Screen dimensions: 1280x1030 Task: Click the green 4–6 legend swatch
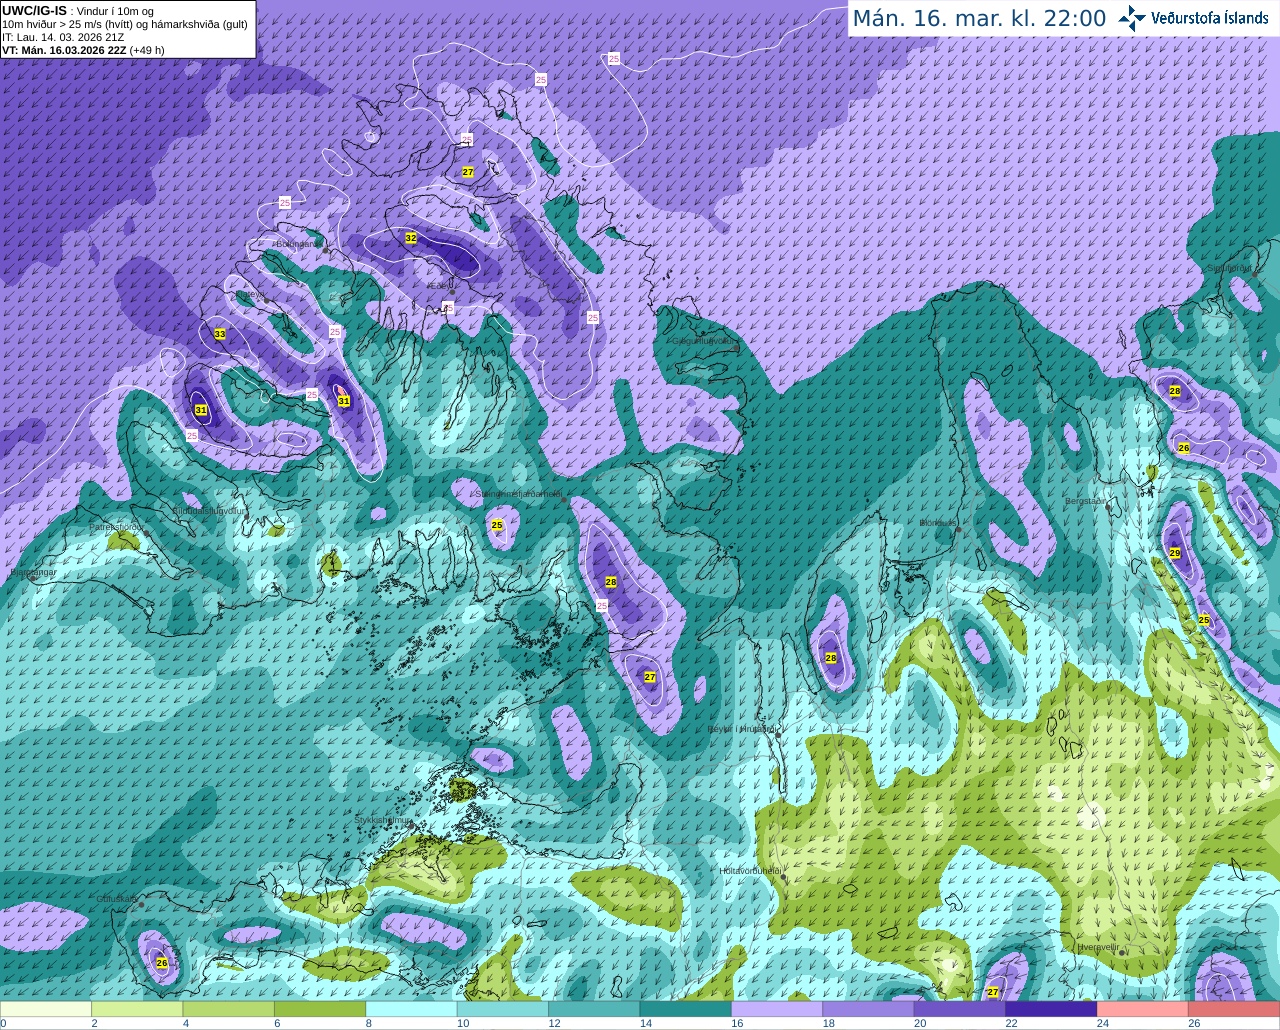click(x=229, y=1009)
